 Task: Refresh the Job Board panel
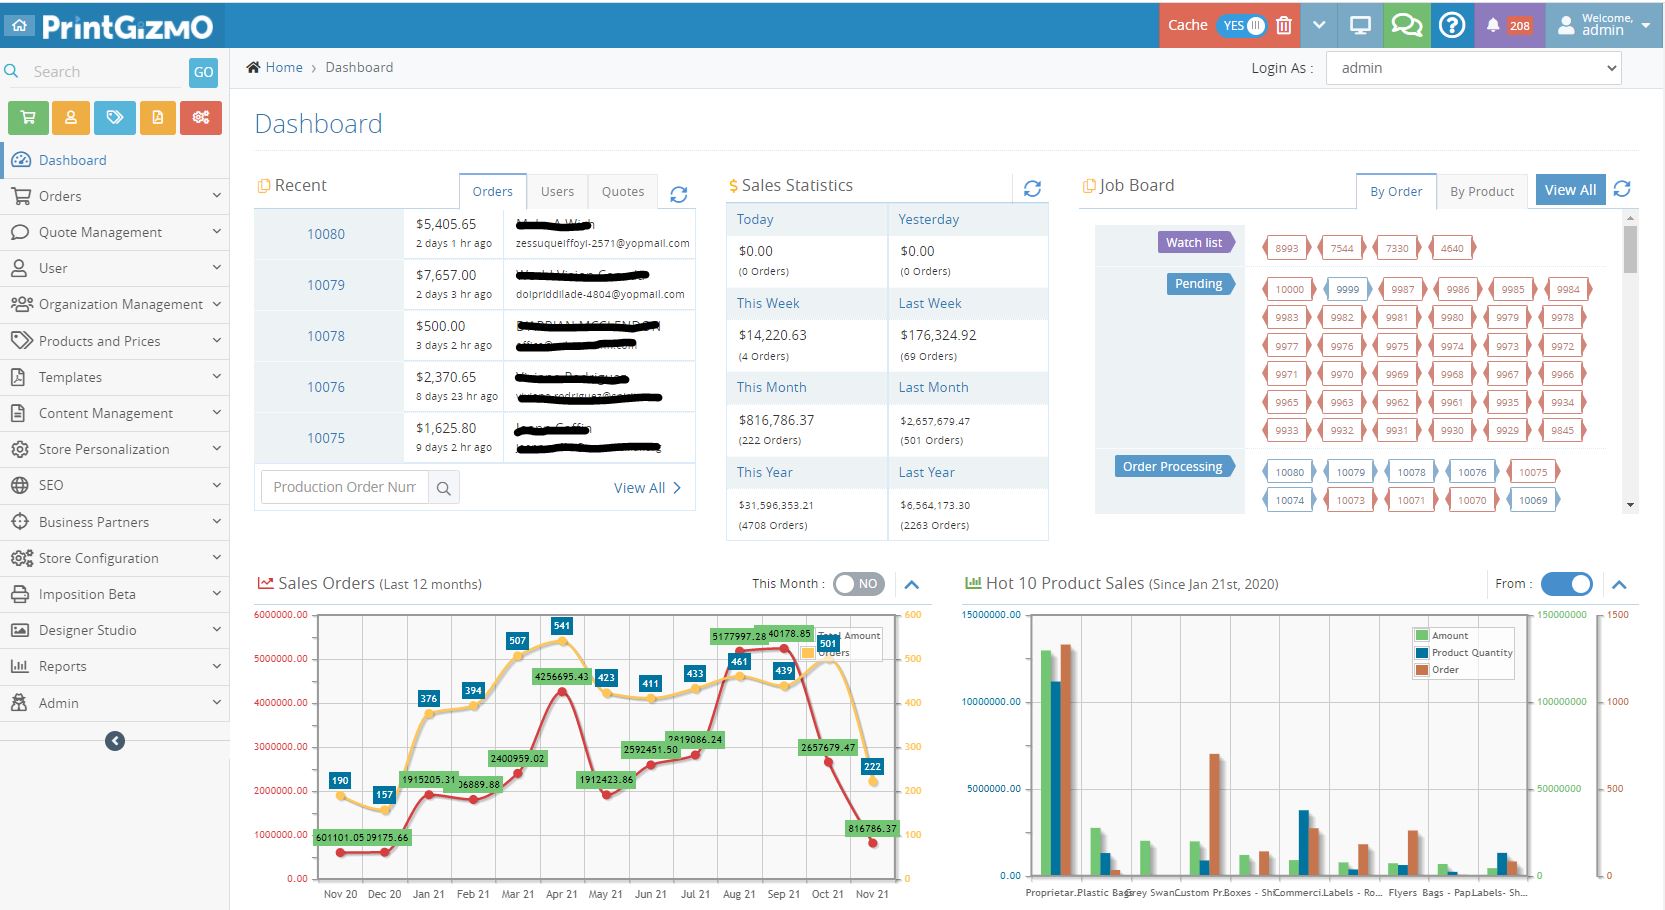point(1622,188)
